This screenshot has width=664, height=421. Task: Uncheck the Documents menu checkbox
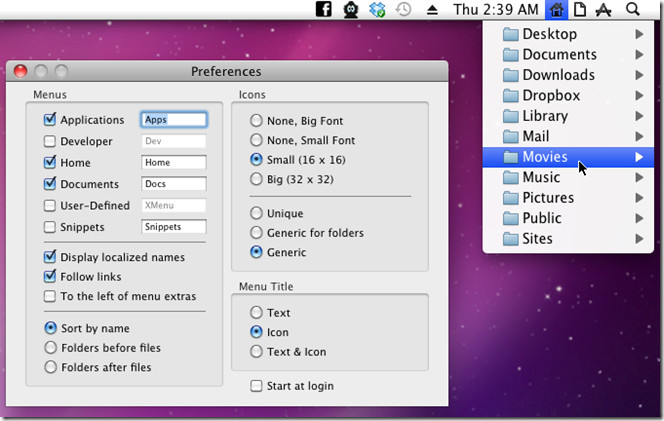coord(50,184)
